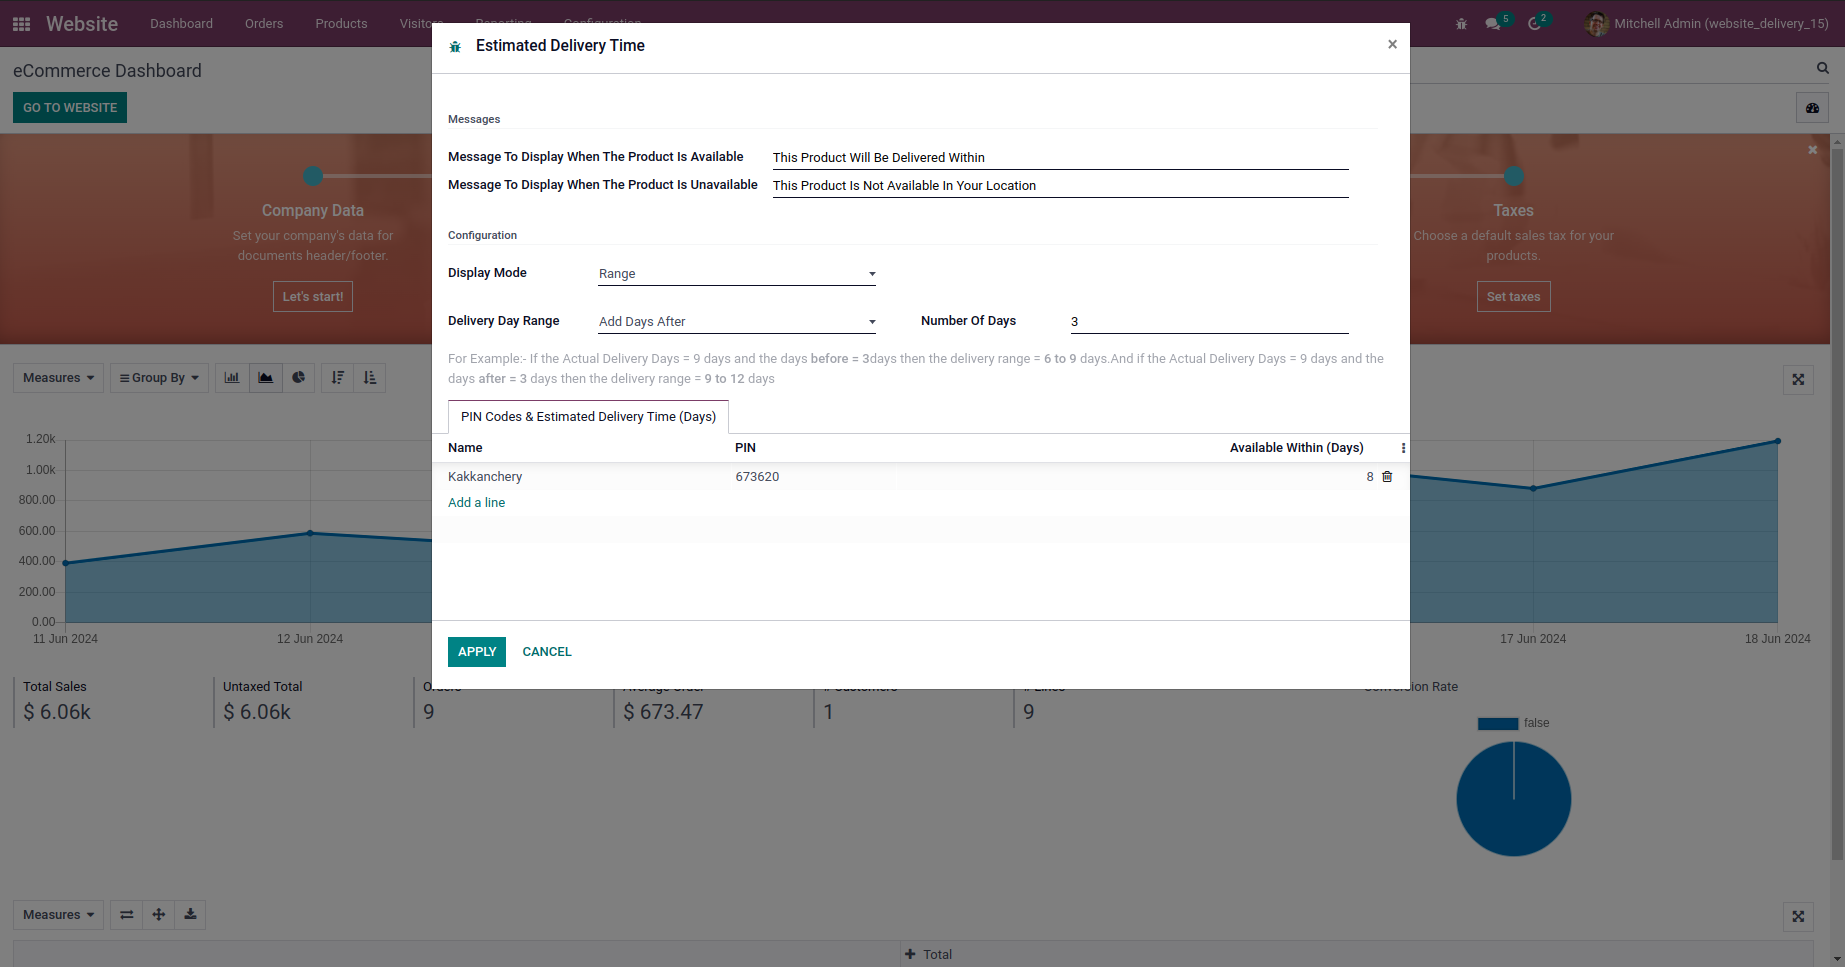
Task: Click the 18 Jun 2024 graph data point
Action: (1778, 441)
